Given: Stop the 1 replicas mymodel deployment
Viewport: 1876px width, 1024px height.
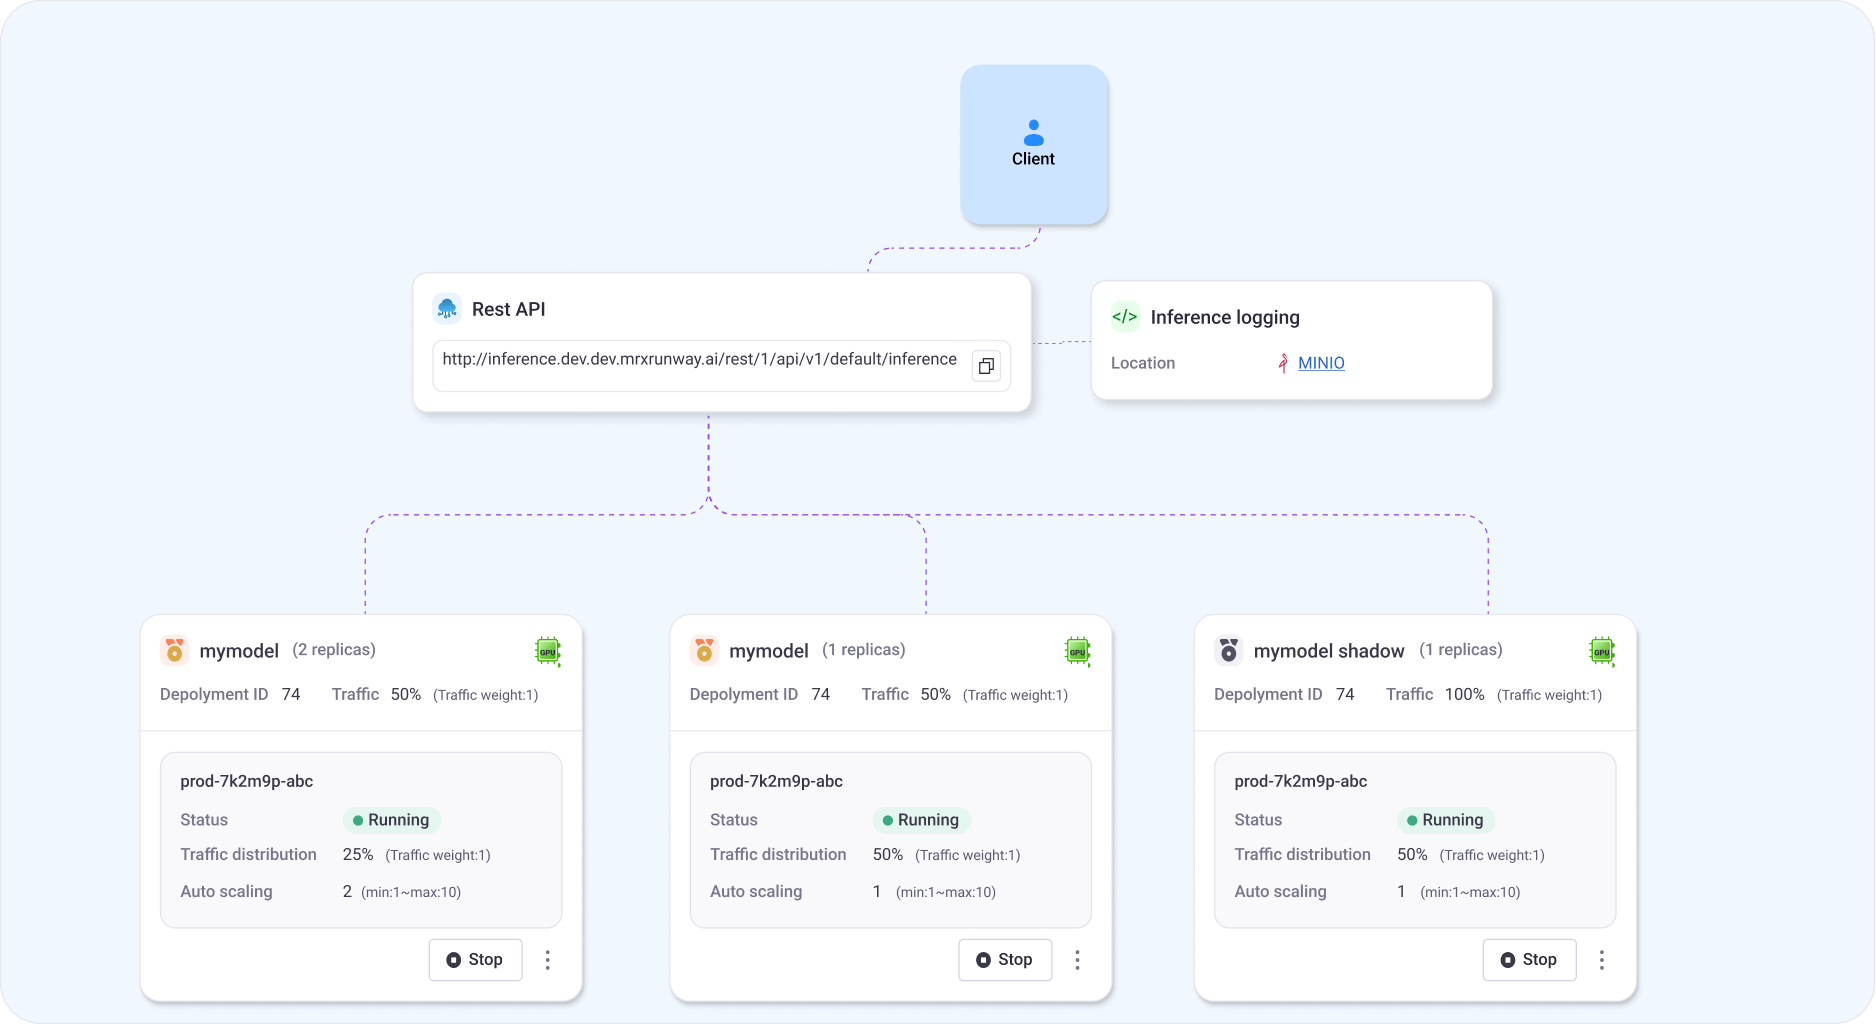Looking at the screenshot, I should pyautogui.click(x=1004, y=960).
